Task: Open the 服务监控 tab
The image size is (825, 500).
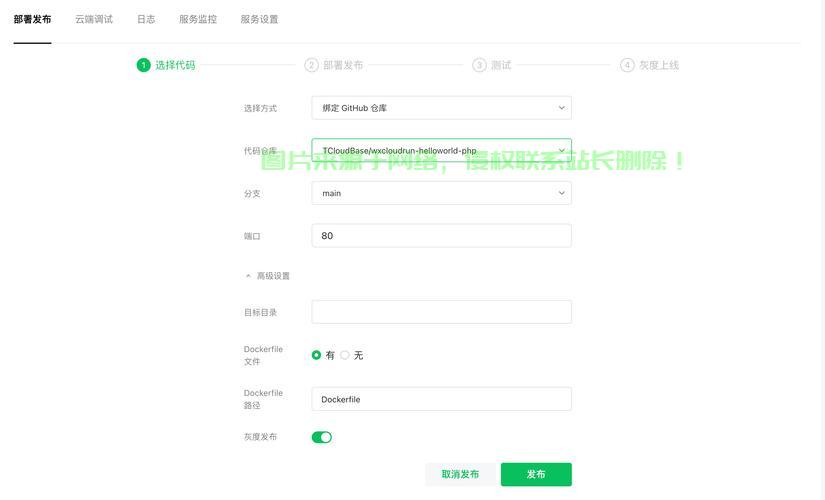Action: [198, 19]
